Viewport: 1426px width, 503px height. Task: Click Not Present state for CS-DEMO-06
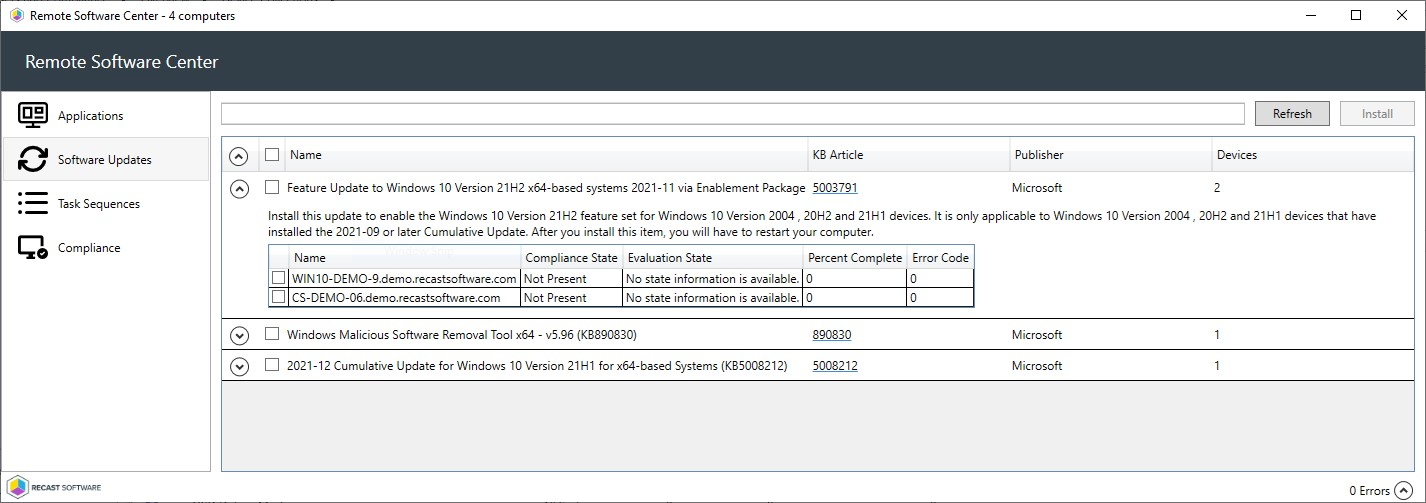click(x=555, y=298)
